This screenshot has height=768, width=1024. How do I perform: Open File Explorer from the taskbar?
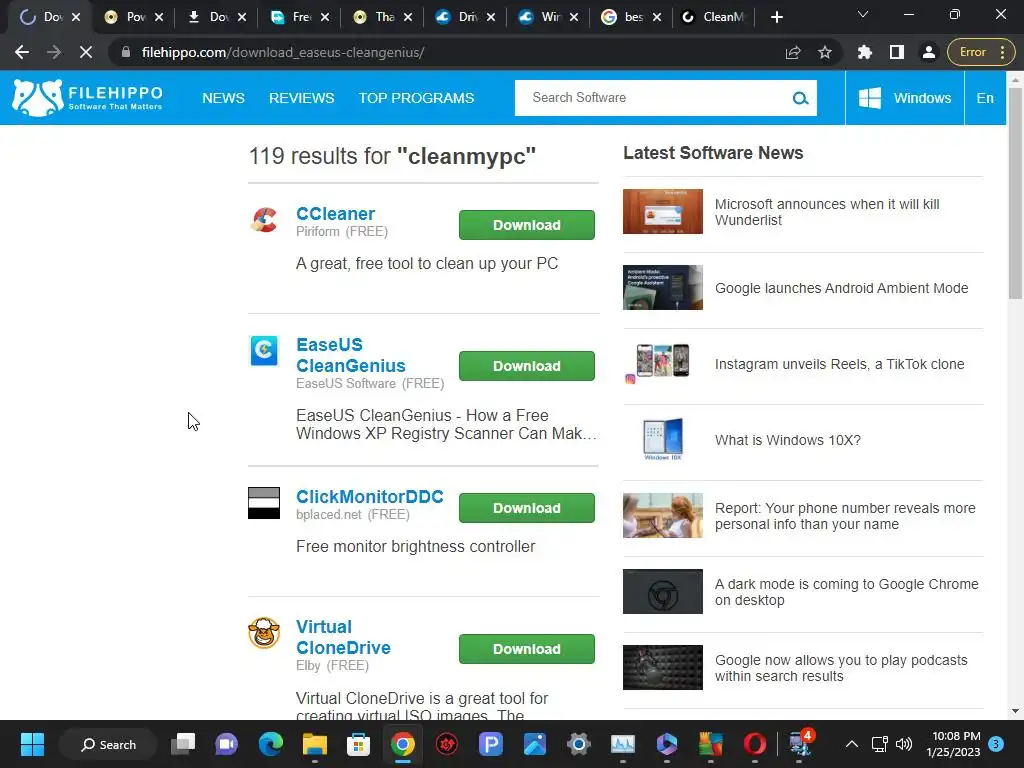(314, 744)
